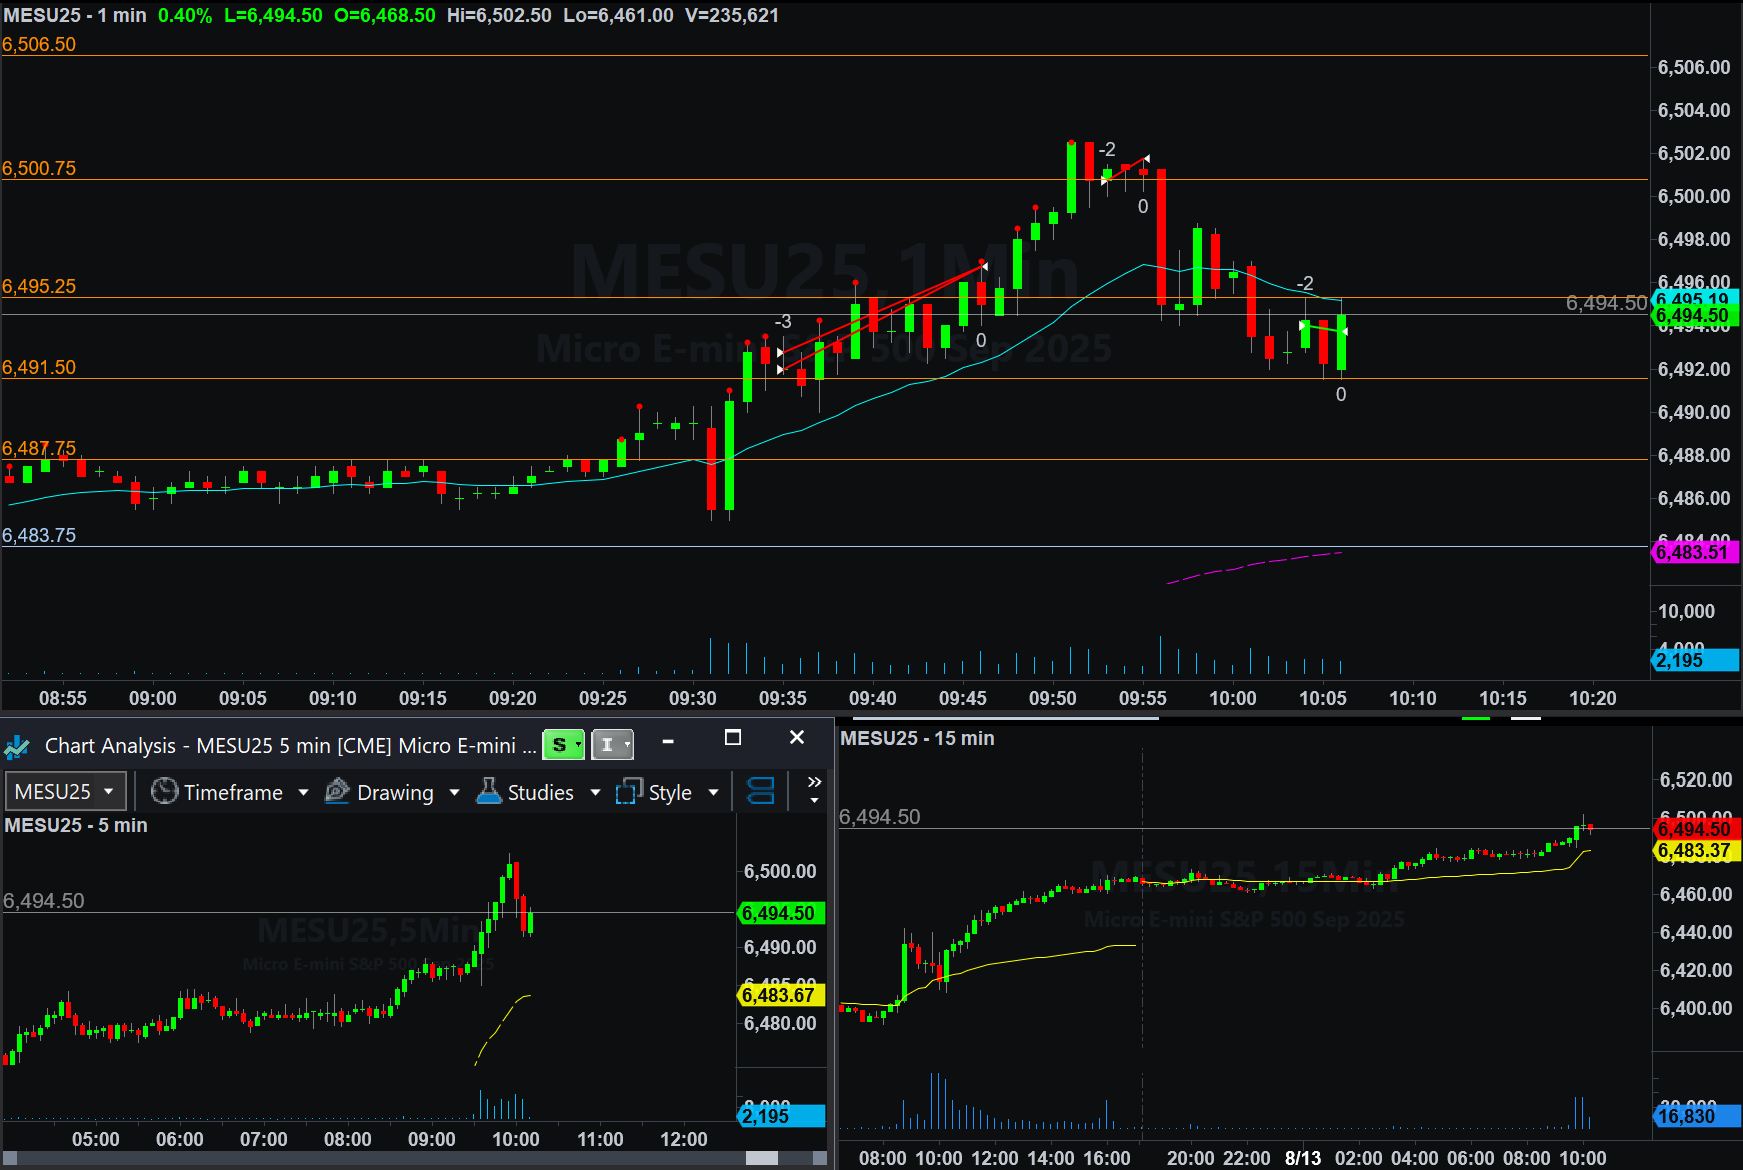Open the Style menu

(x=670, y=793)
